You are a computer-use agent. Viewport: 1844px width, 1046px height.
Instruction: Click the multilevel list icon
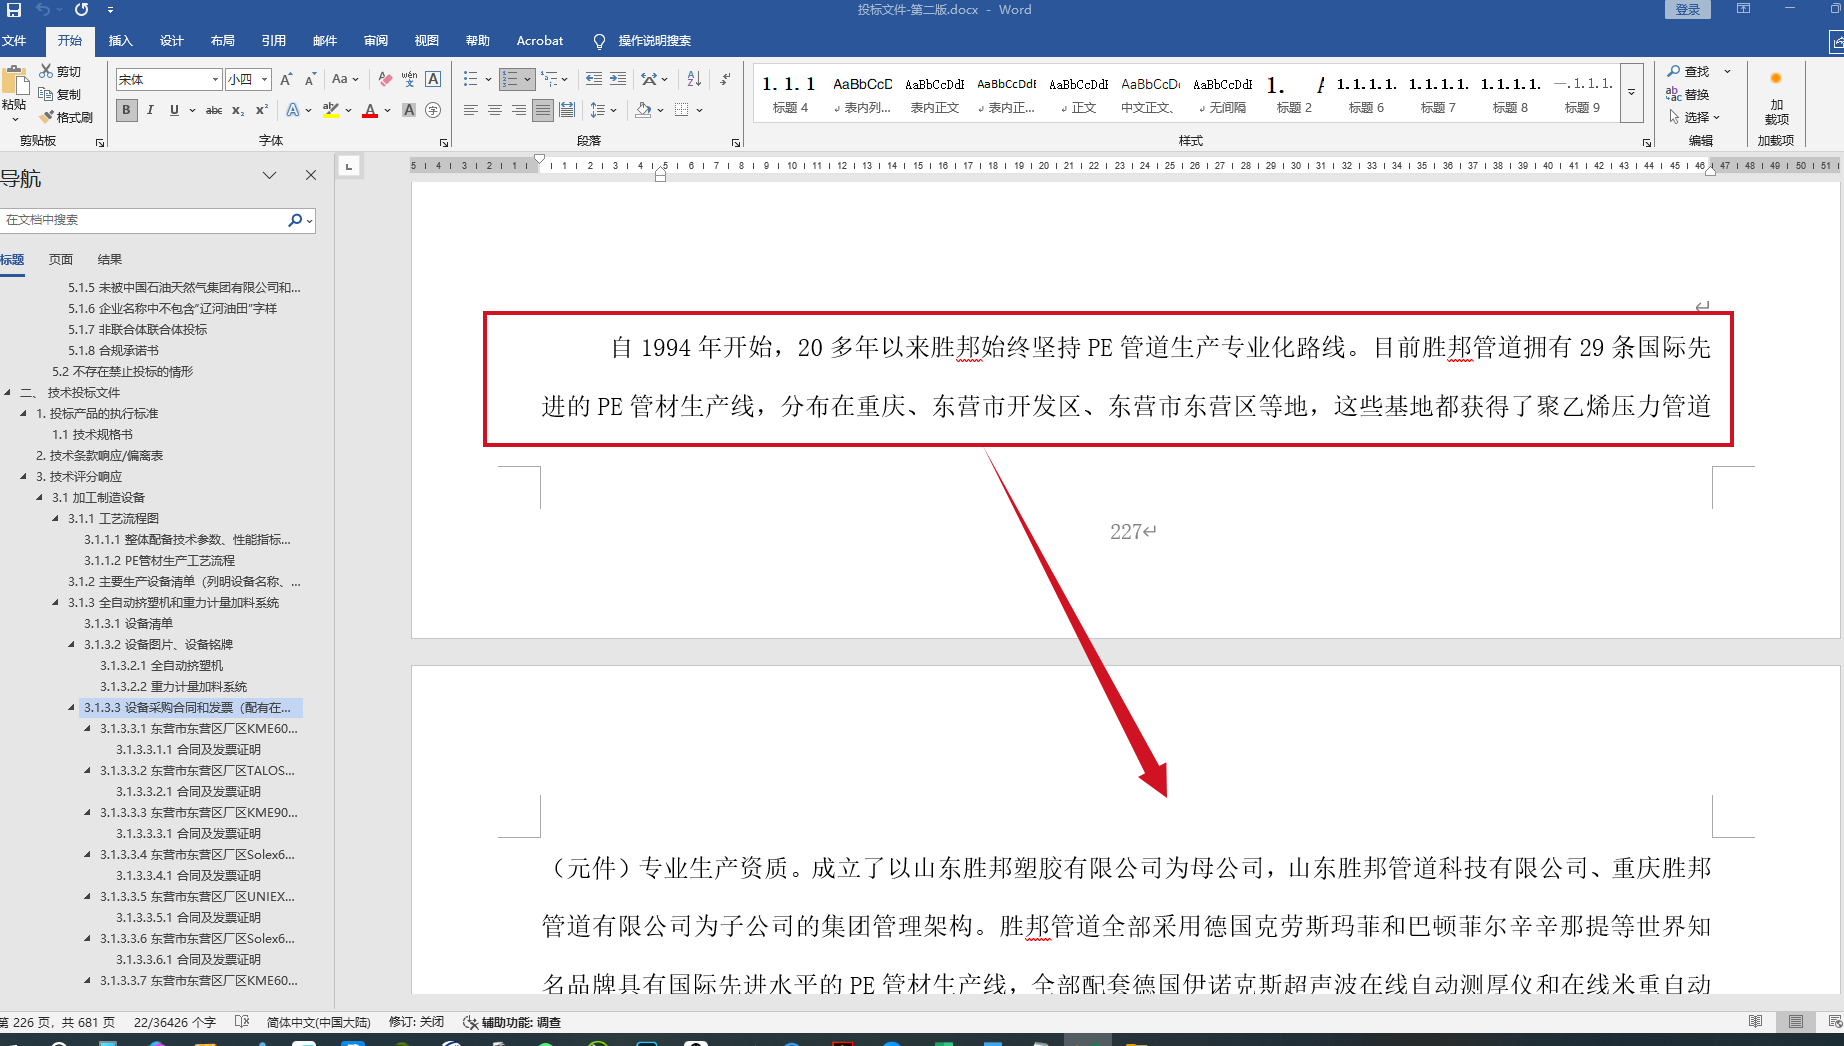(x=549, y=79)
